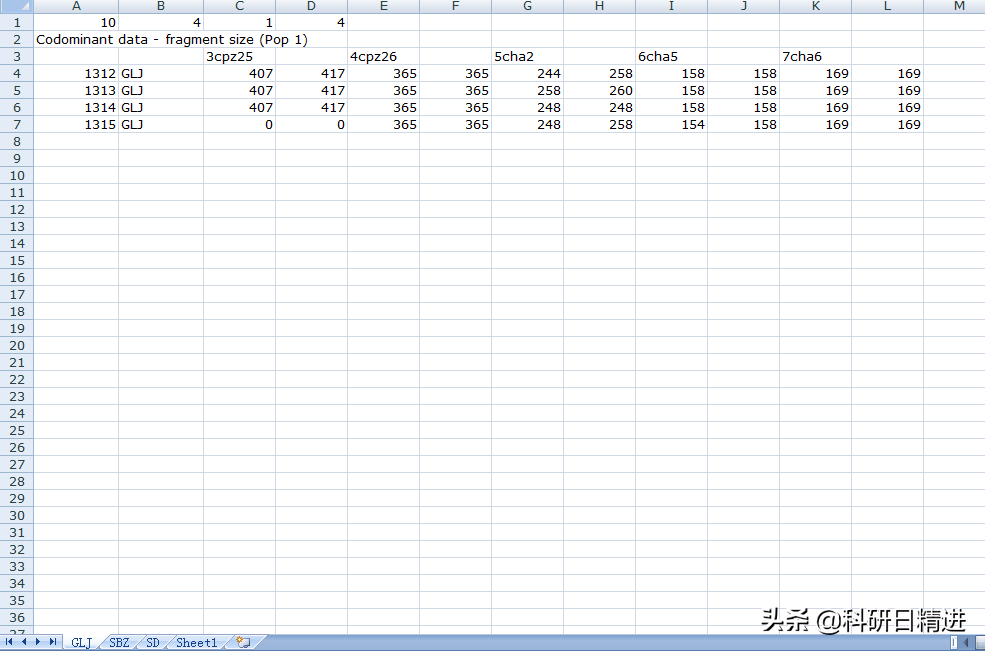Select sample ID cell '1314'
The image size is (985, 652).
coord(76,107)
